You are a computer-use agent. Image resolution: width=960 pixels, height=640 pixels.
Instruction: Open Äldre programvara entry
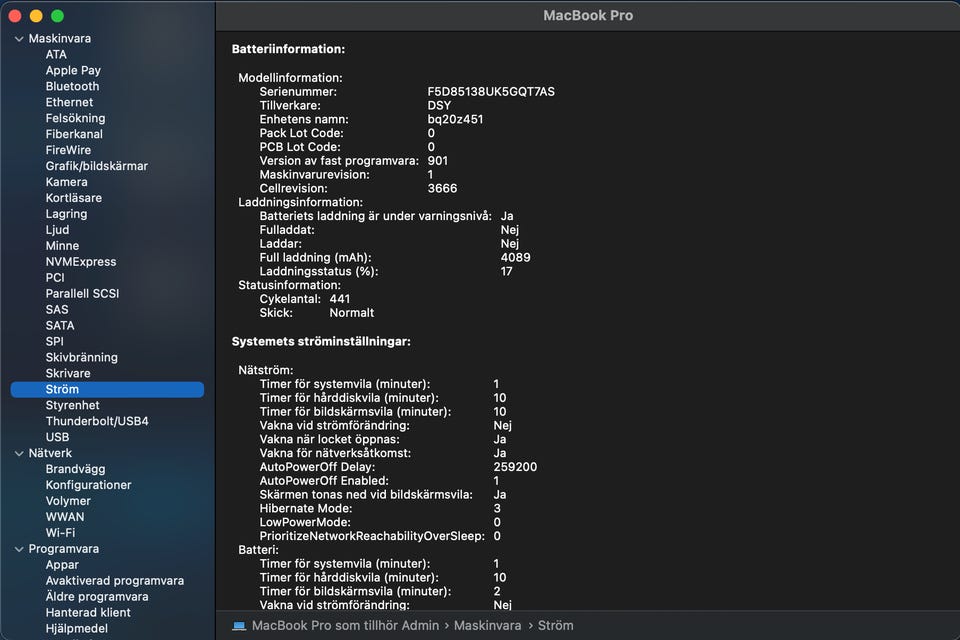(97, 597)
